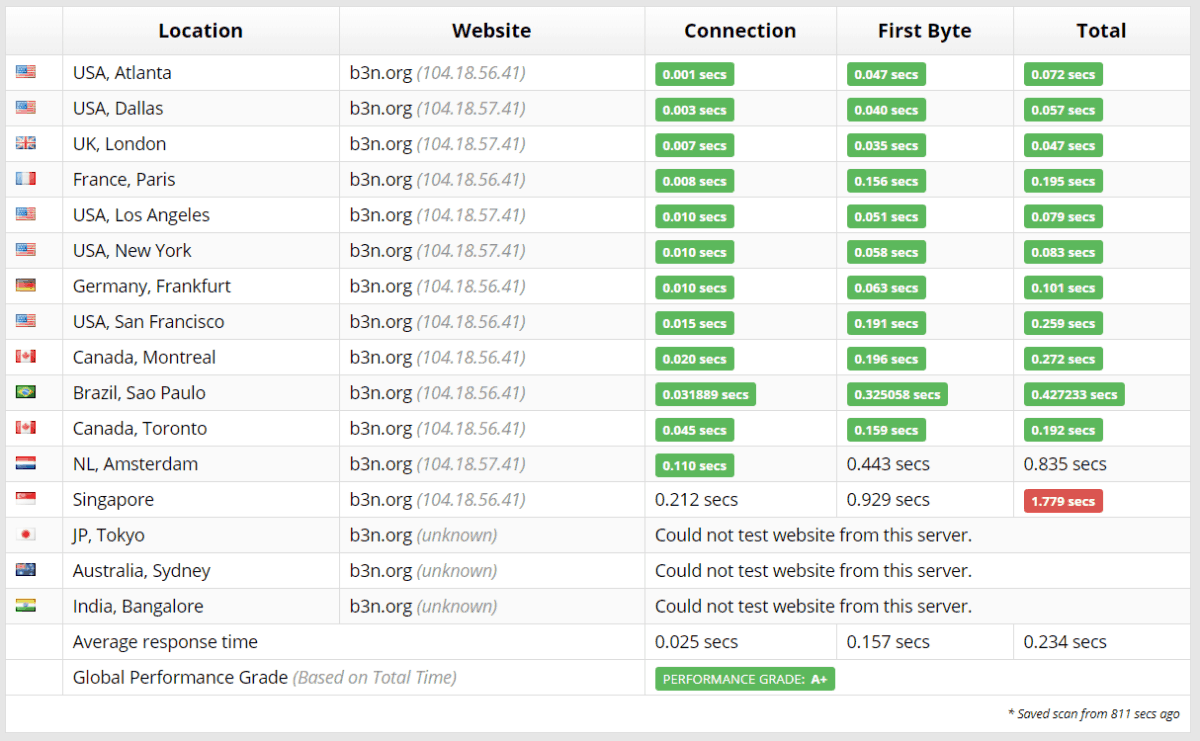This screenshot has height=741, width=1200.
Task: Sort by the Location column header
Action: pyautogui.click(x=200, y=30)
